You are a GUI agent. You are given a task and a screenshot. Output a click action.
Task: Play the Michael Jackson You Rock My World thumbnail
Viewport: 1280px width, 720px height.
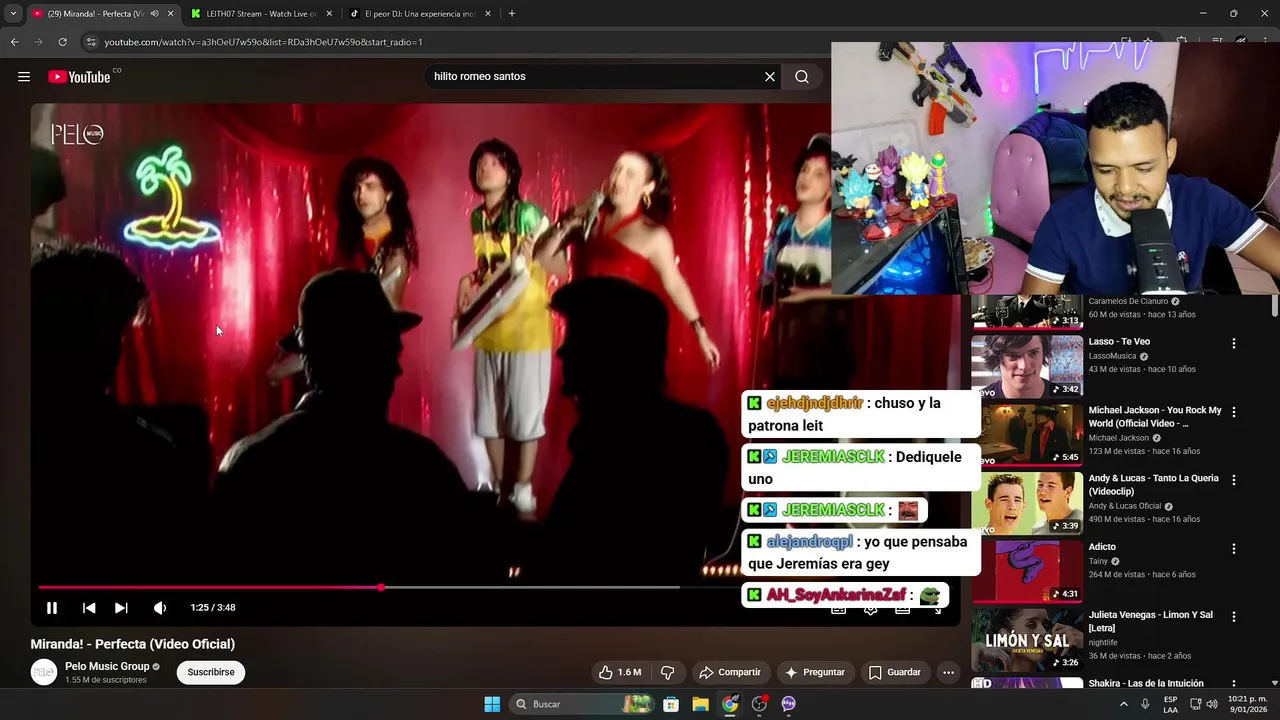coord(1027,434)
